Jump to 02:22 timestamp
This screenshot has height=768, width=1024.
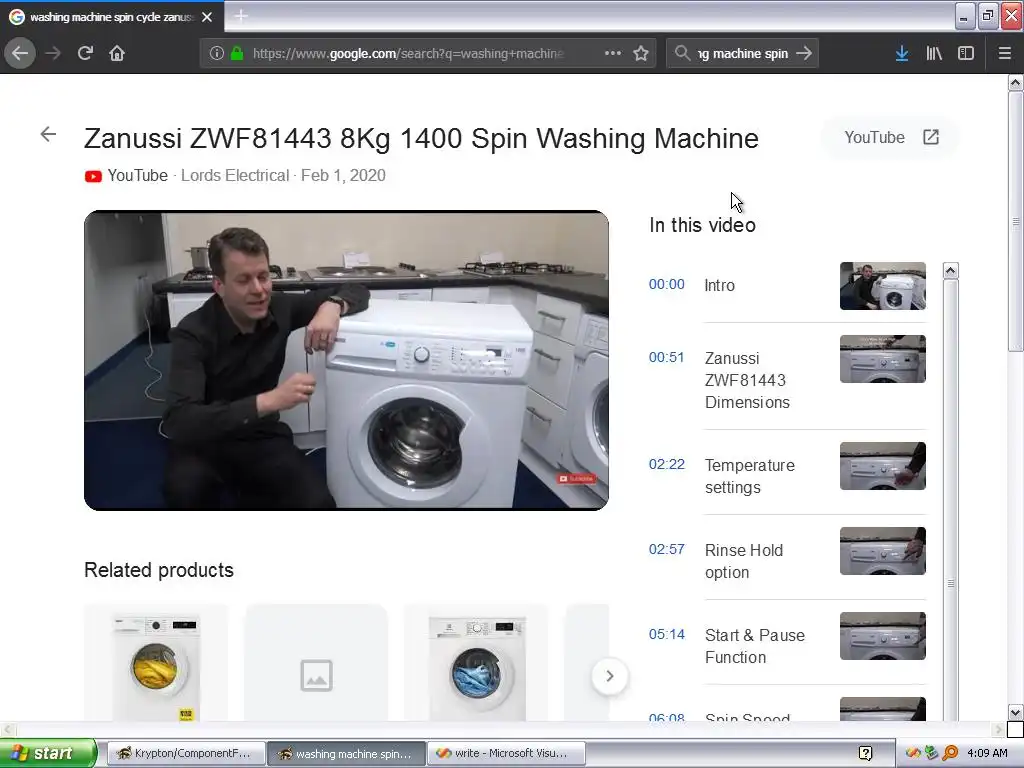pyautogui.click(x=666, y=464)
